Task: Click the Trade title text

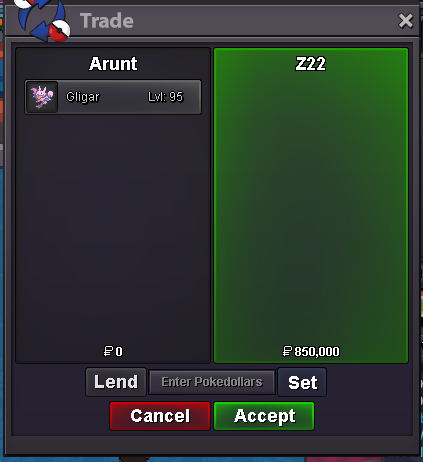Action: [107, 21]
